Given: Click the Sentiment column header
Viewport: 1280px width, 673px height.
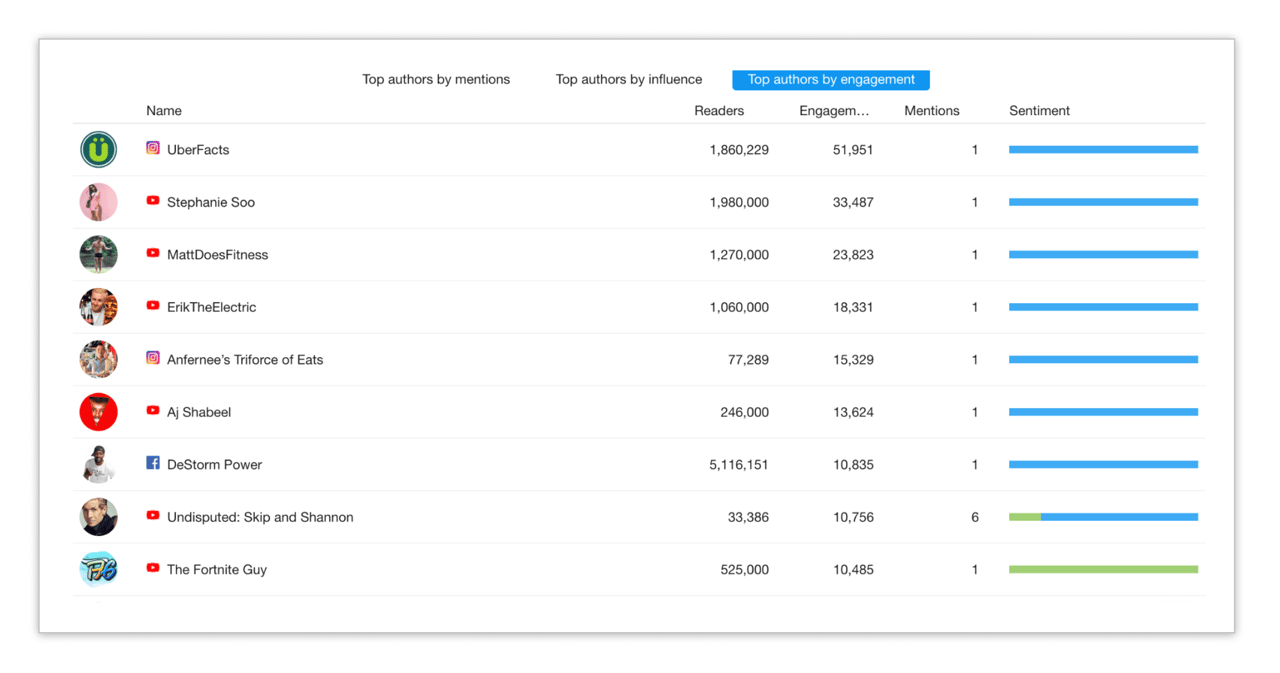Looking at the screenshot, I should point(1039,111).
